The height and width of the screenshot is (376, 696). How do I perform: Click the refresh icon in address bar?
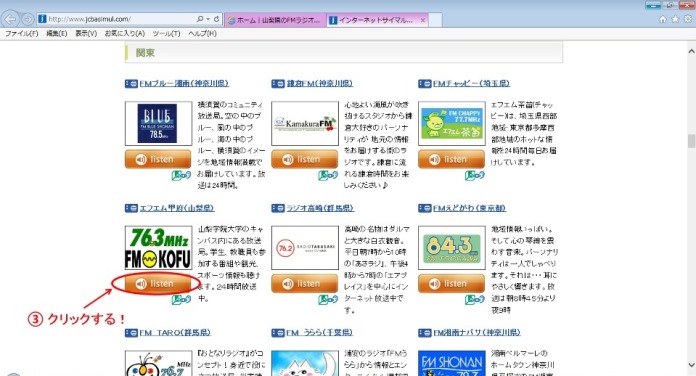(217, 19)
